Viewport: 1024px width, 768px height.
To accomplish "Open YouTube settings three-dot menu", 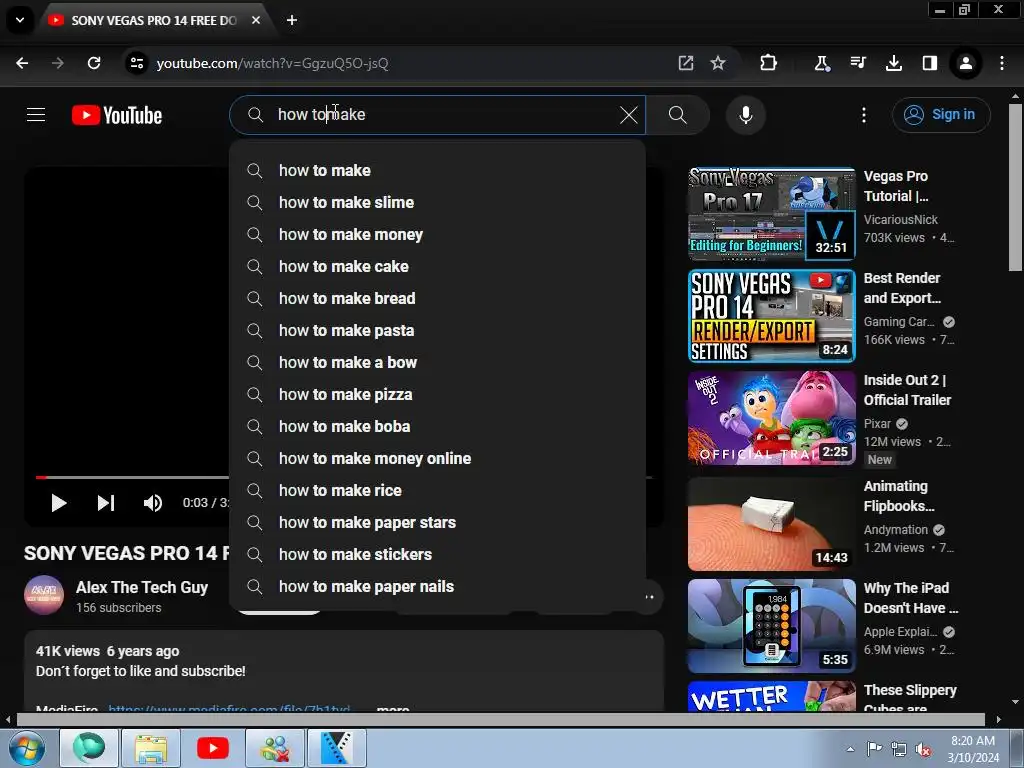I will [863, 115].
